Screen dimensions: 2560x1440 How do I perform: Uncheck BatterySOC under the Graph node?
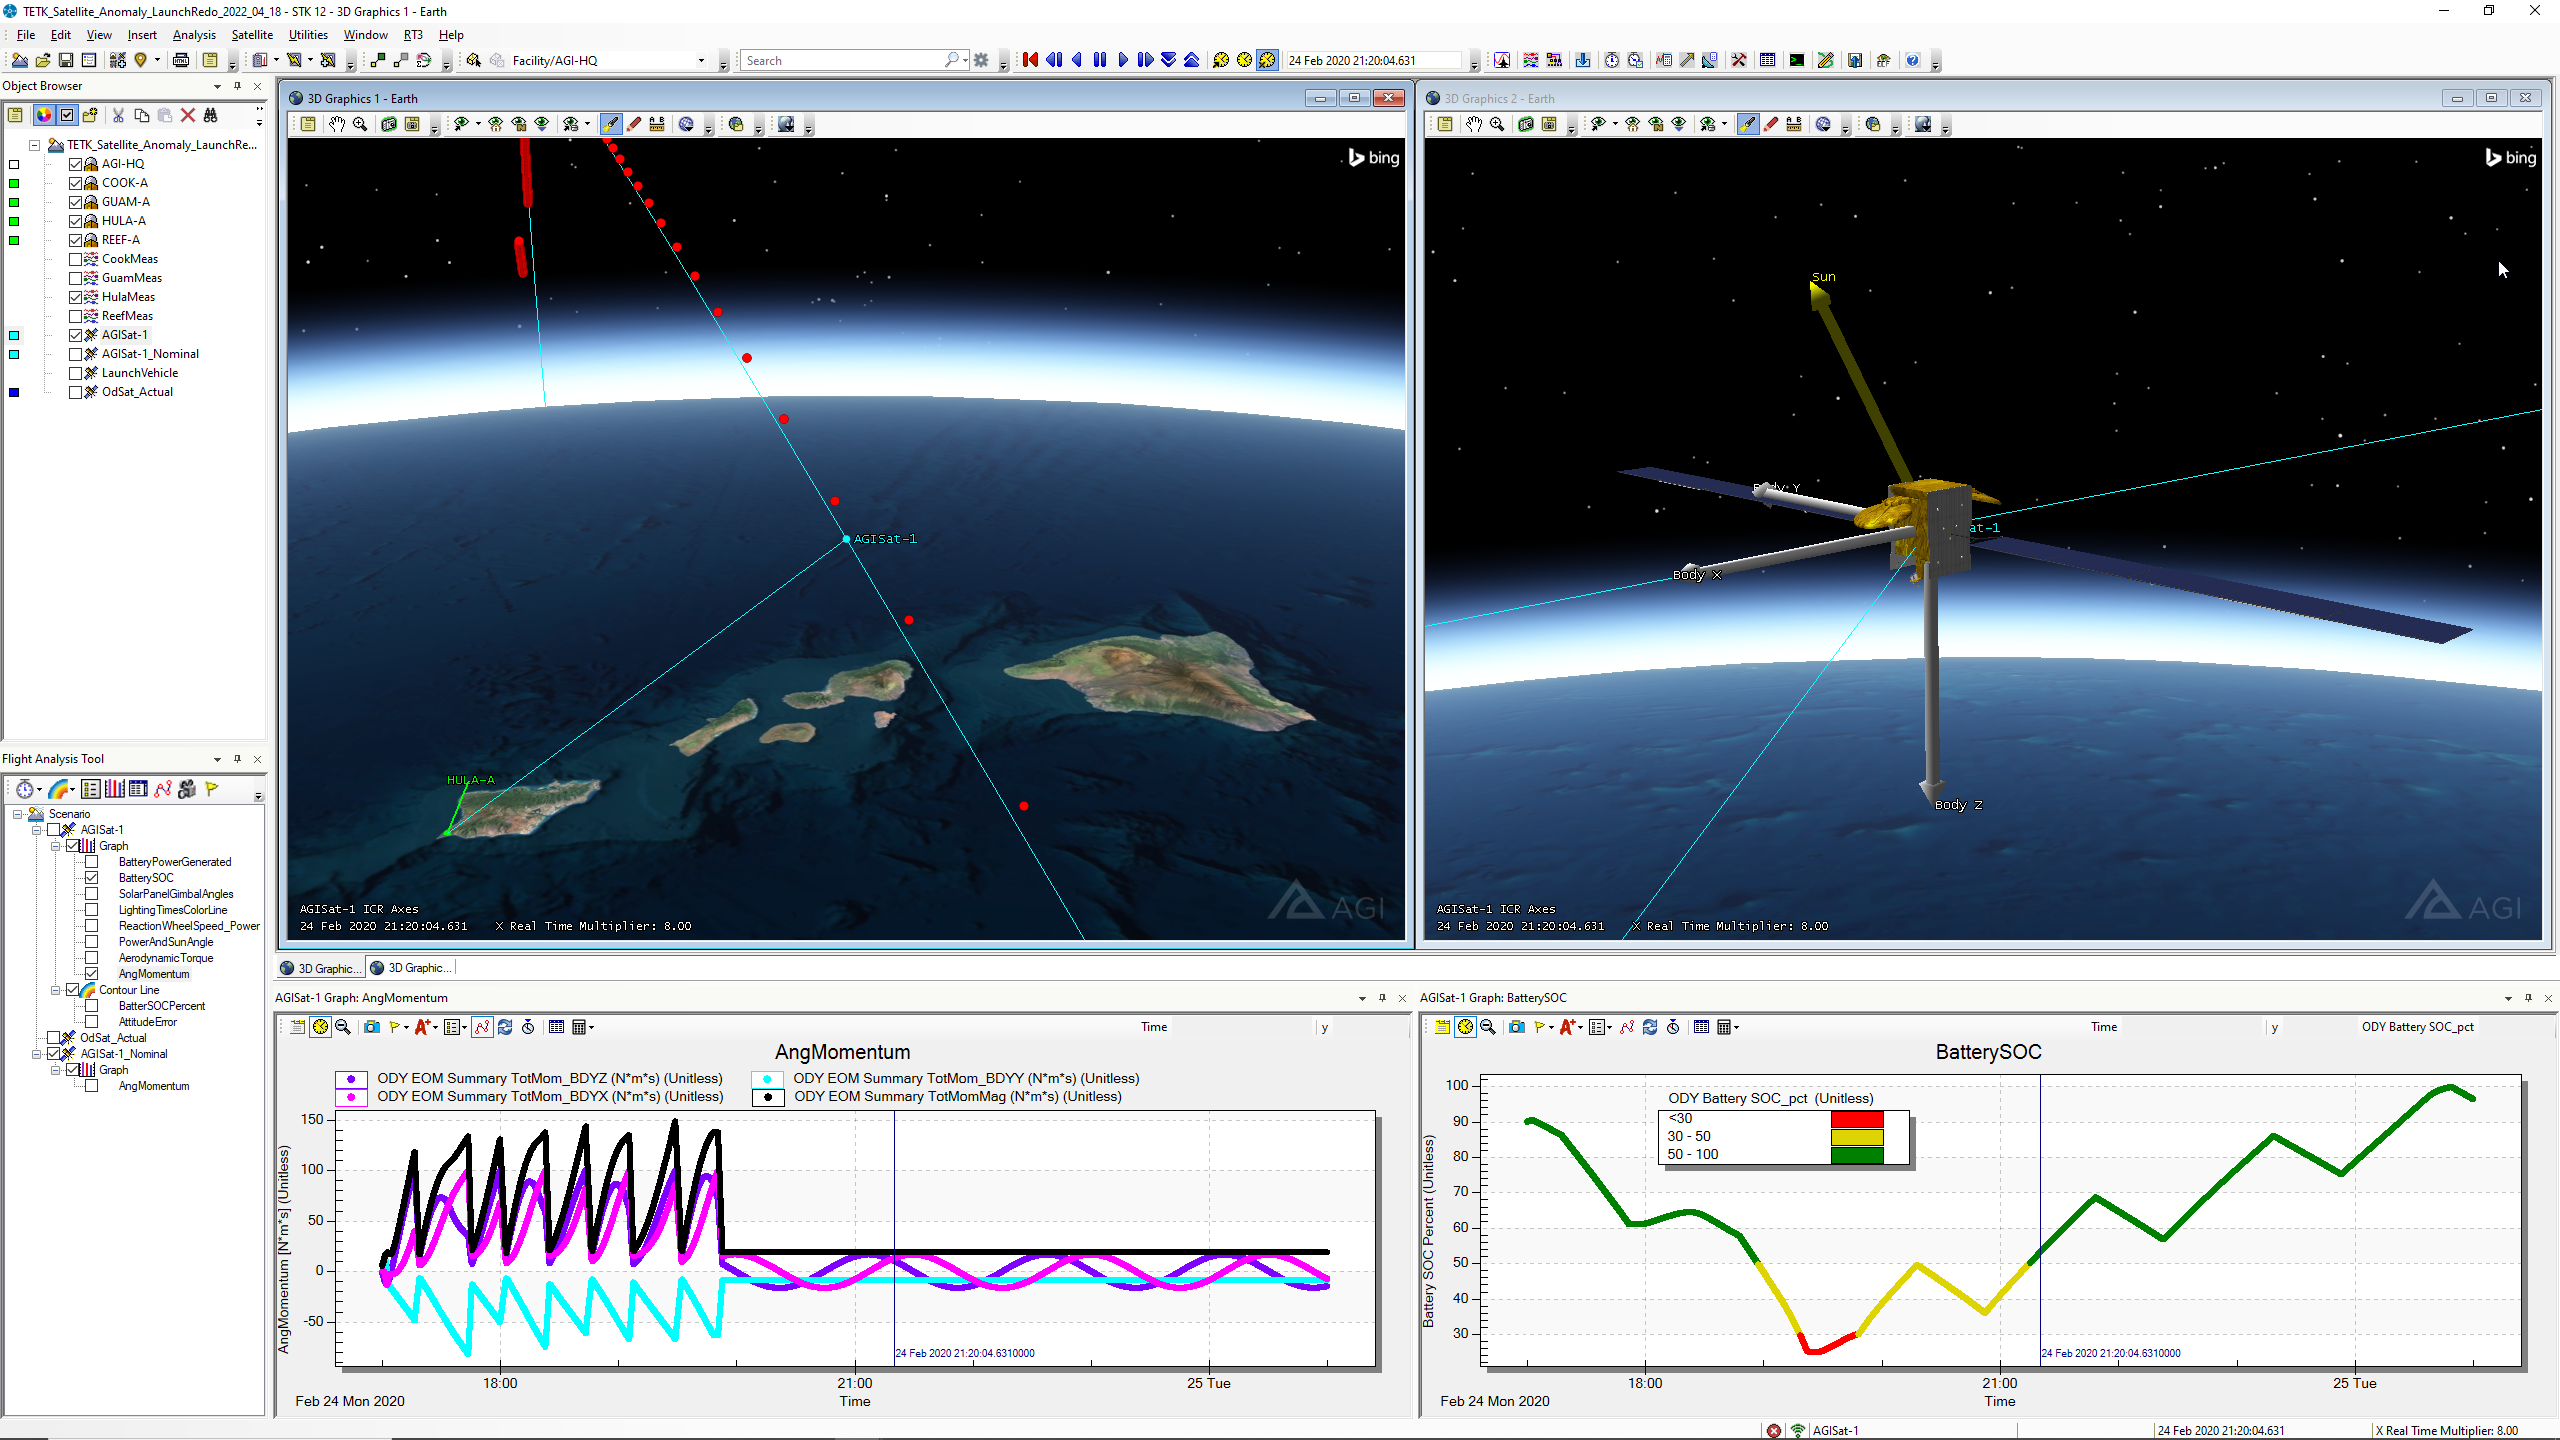click(91, 877)
